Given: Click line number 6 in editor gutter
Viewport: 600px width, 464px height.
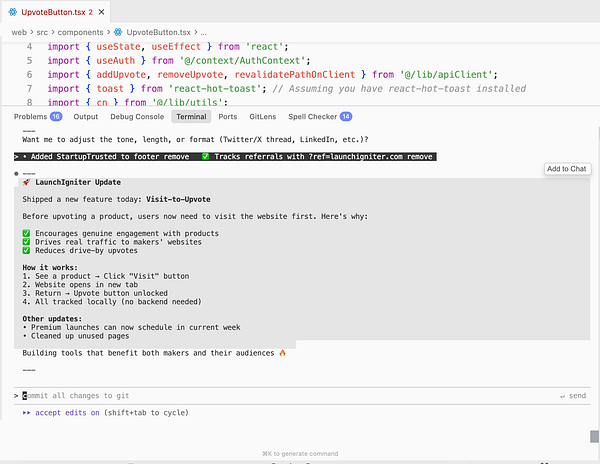Looking at the screenshot, I should click(29, 75).
